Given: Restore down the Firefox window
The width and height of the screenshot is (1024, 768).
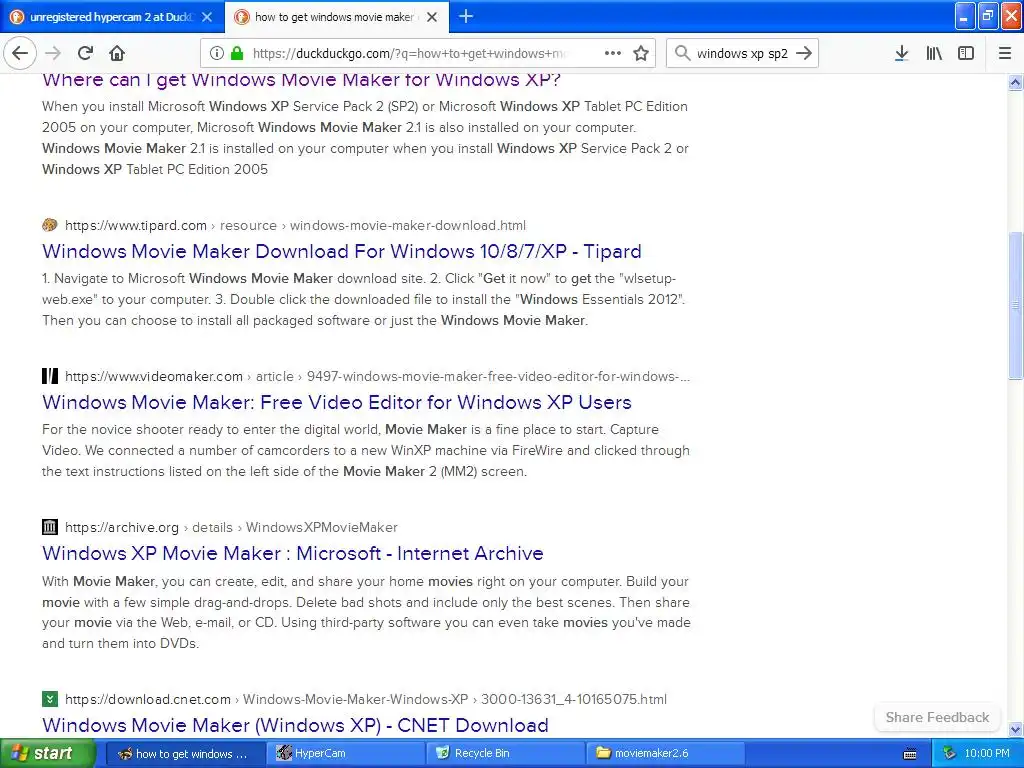Looking at the screenshot, I should (988, 16).
